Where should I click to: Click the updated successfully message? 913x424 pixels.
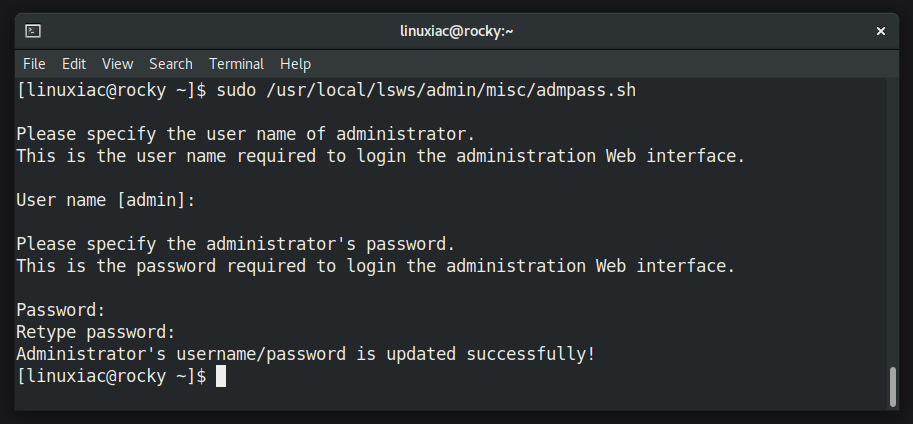pyautogui.click(x=306, y=354)
